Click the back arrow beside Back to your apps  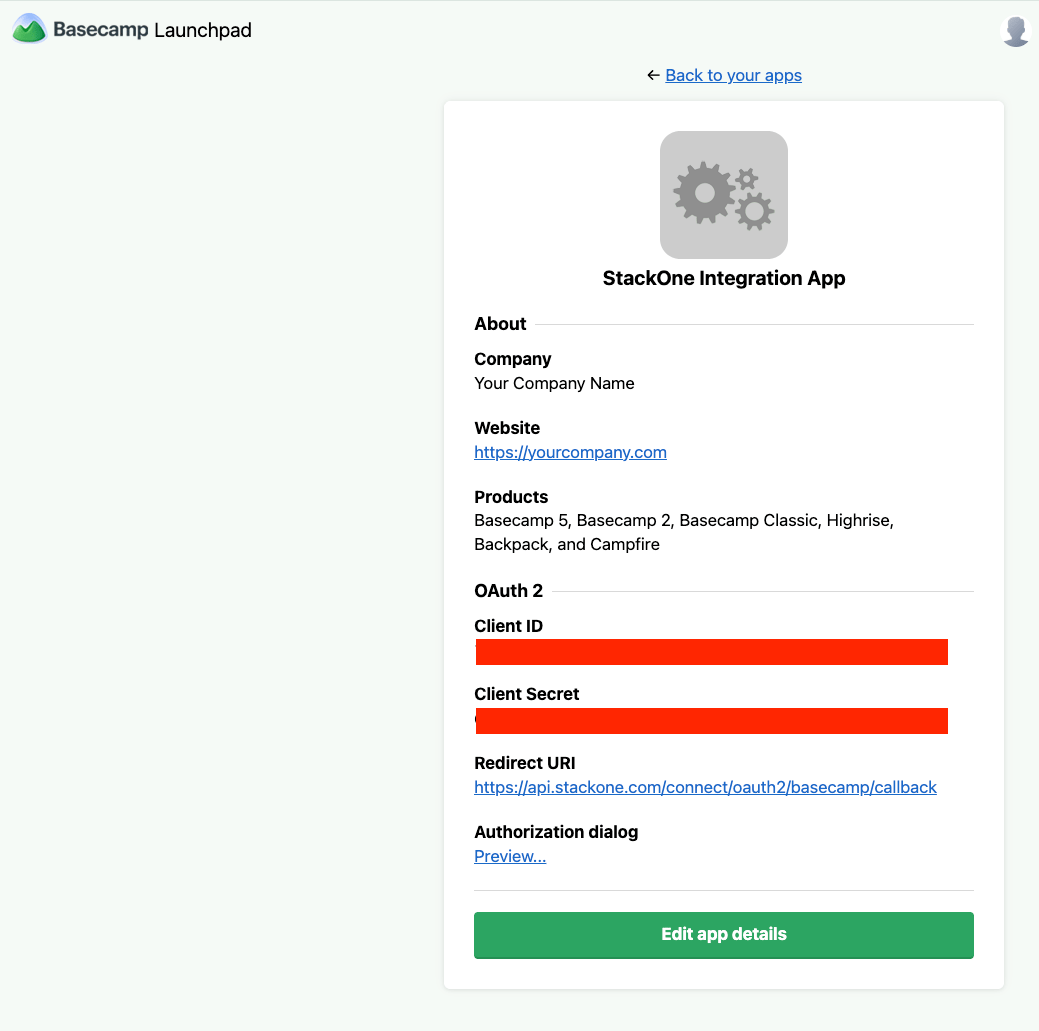653,76
